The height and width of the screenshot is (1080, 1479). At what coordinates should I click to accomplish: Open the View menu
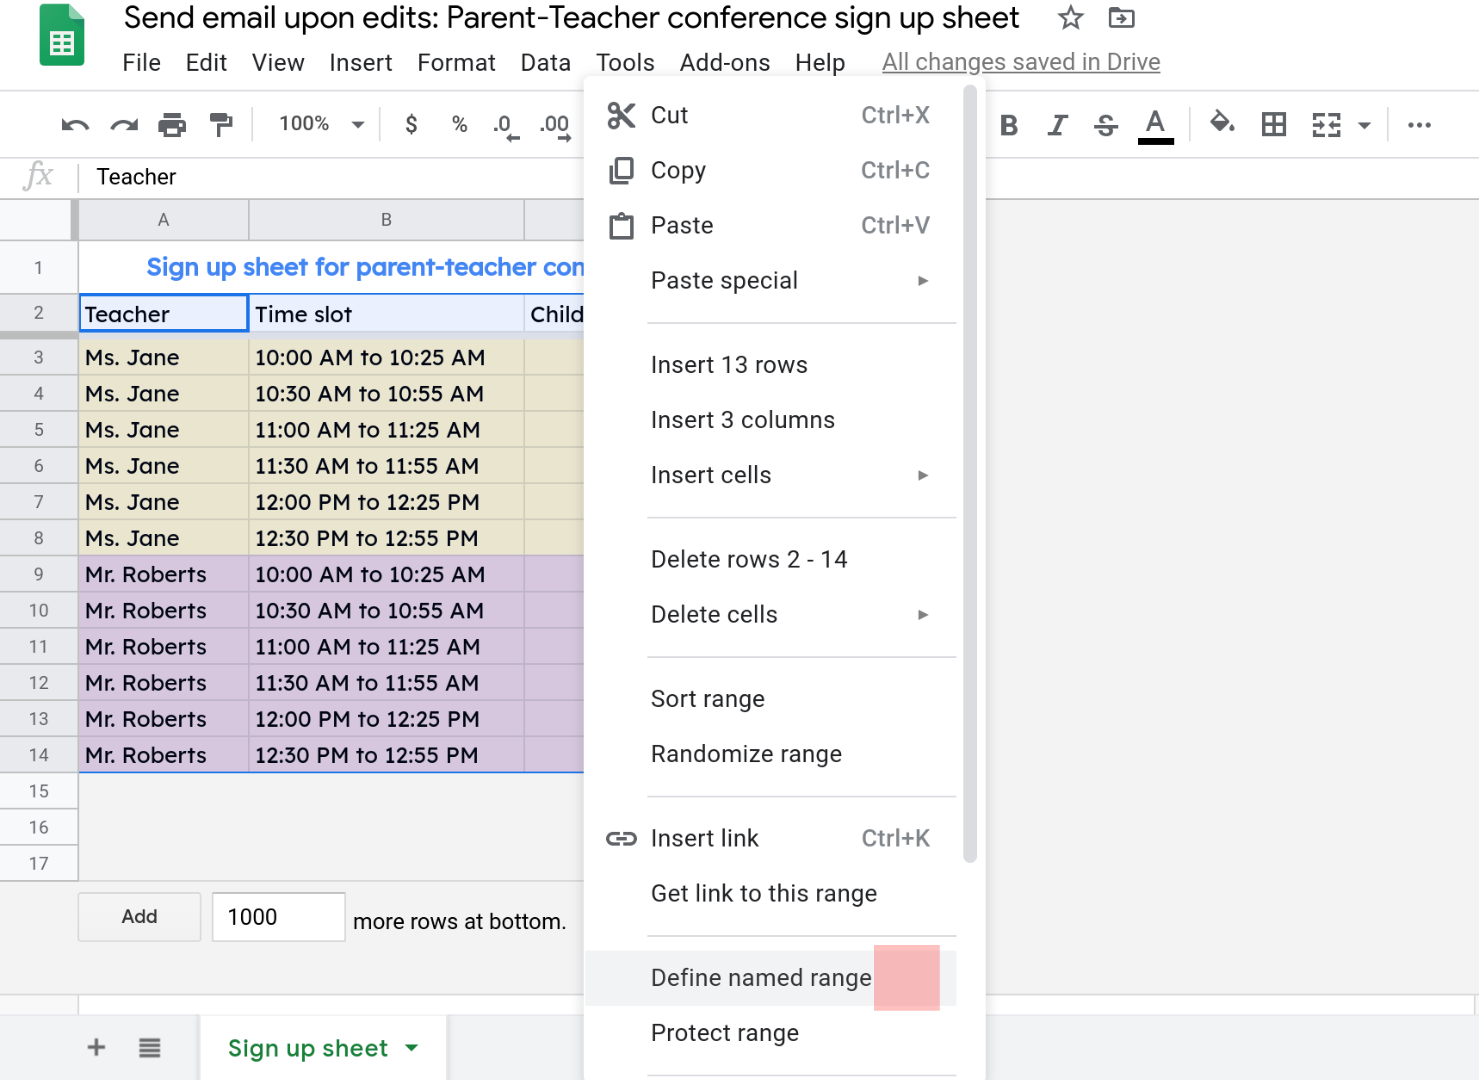tap(278, 62)
